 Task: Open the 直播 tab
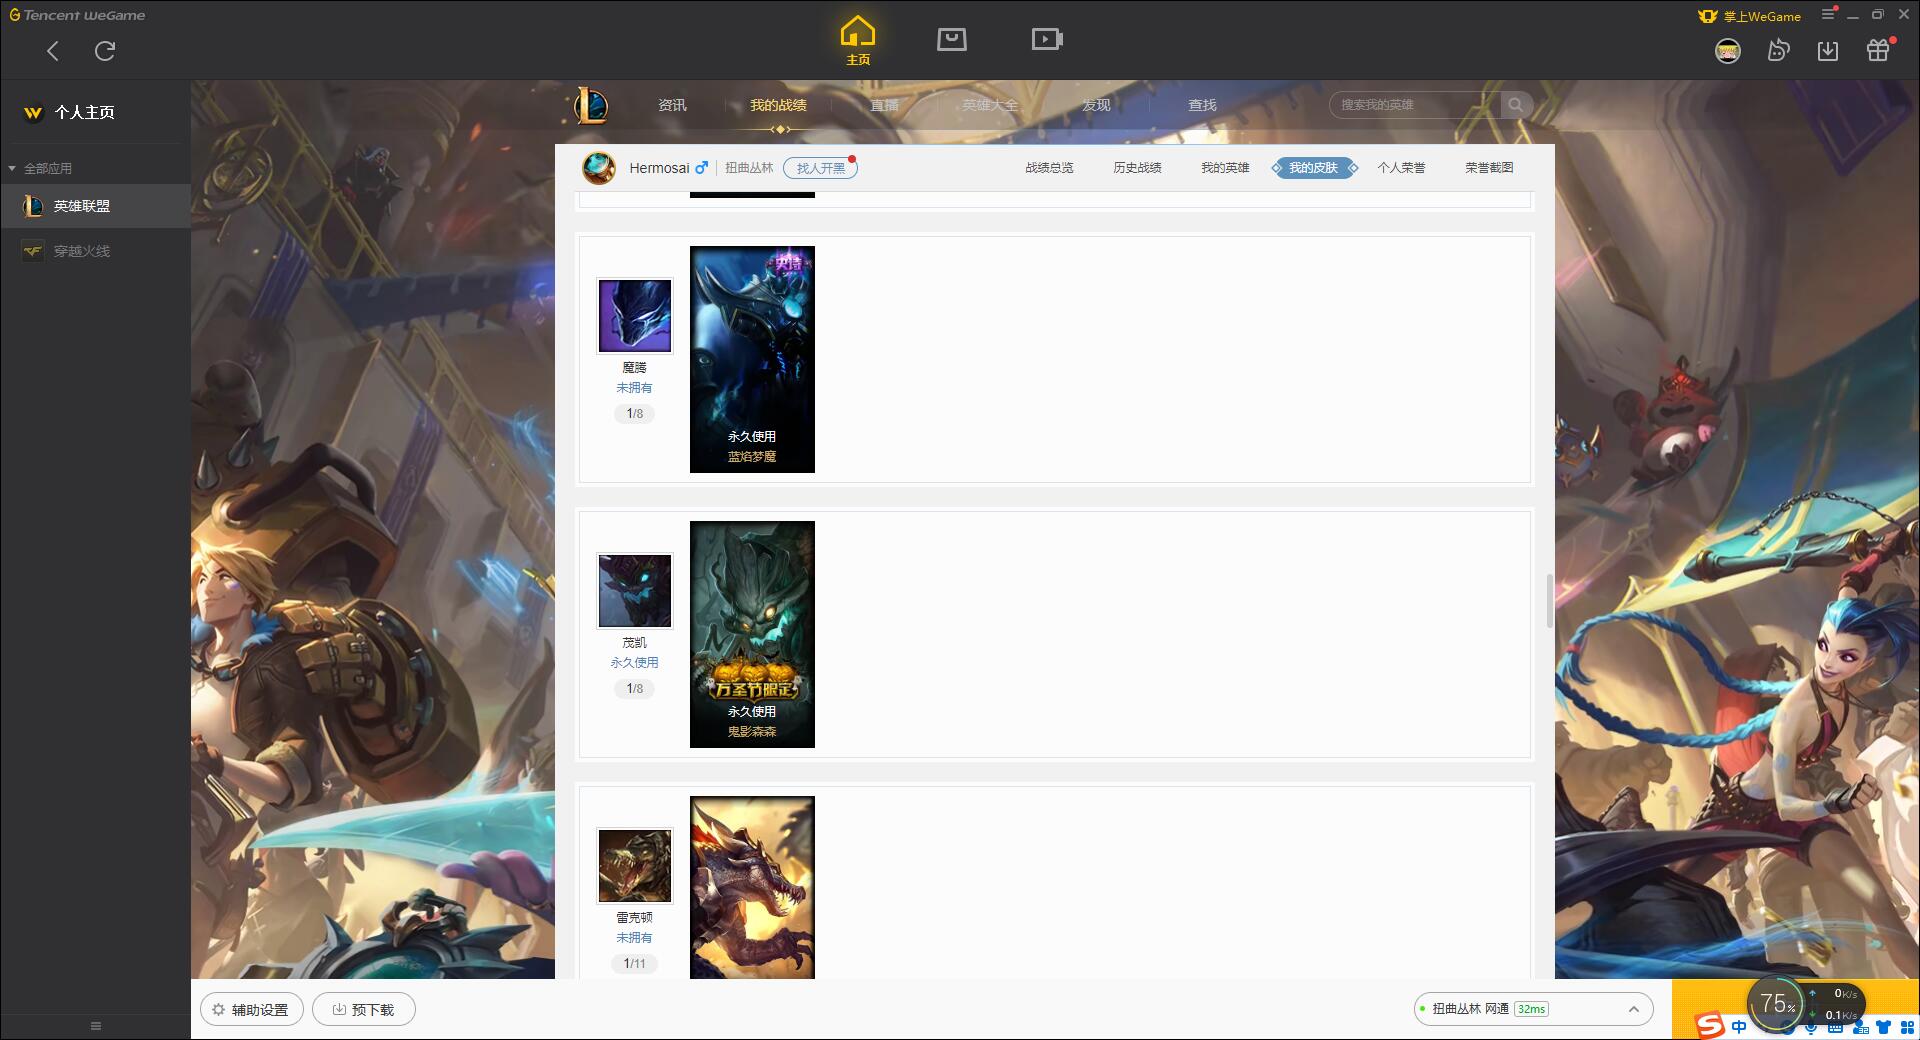click(x=884, y=105)
